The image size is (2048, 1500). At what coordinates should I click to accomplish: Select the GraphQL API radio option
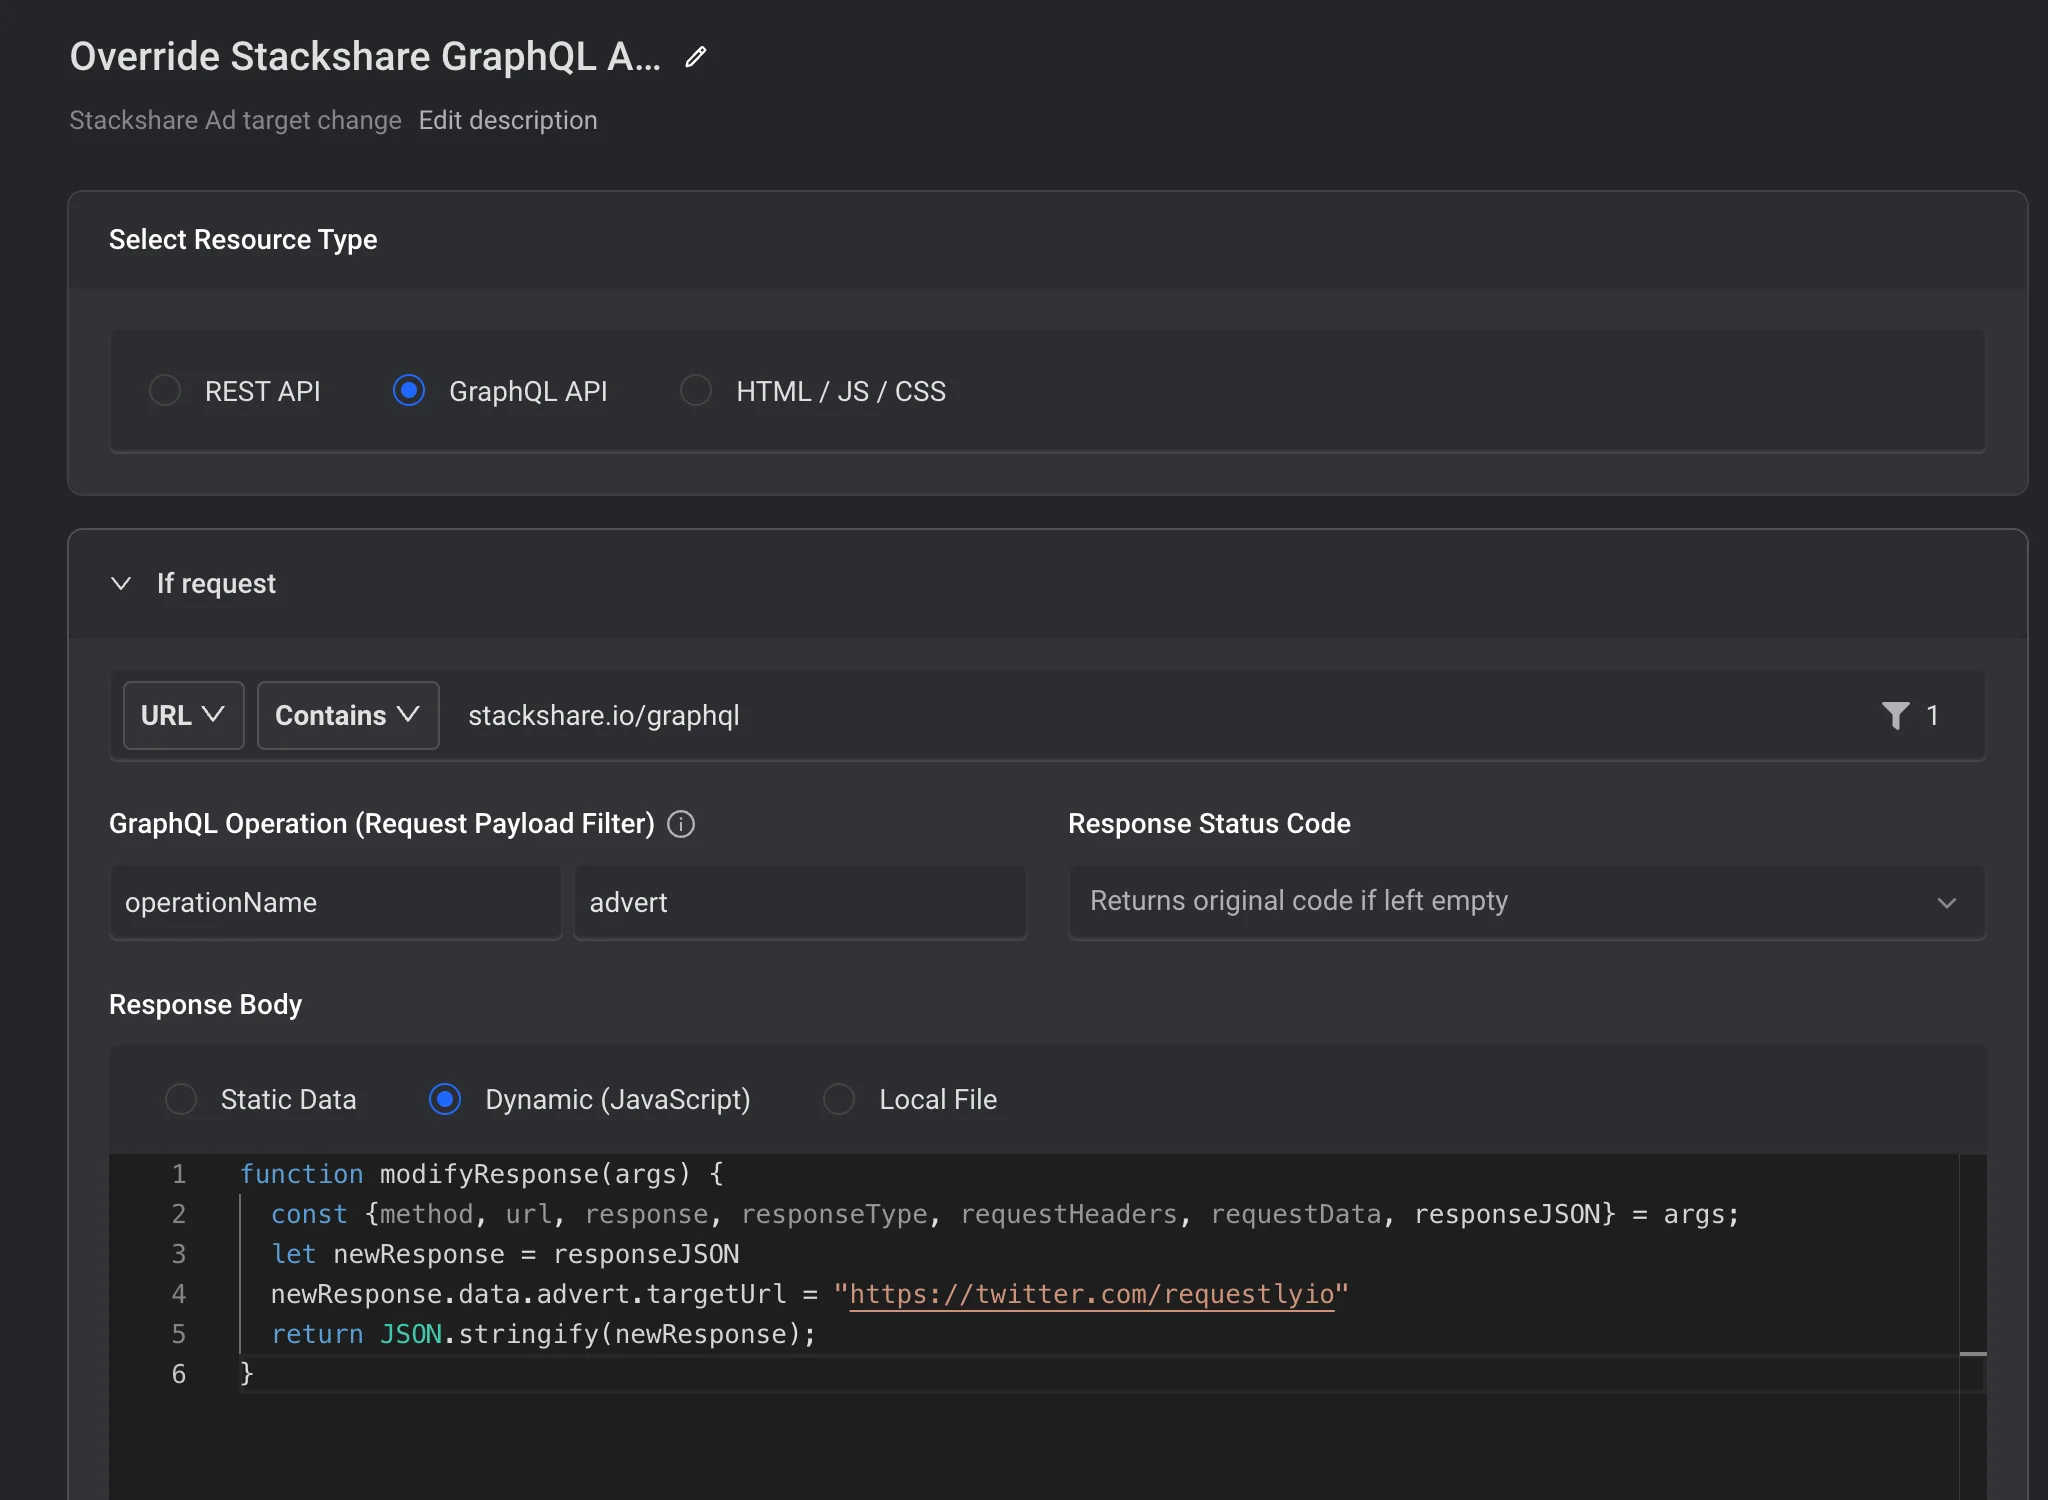pos(409,390)
